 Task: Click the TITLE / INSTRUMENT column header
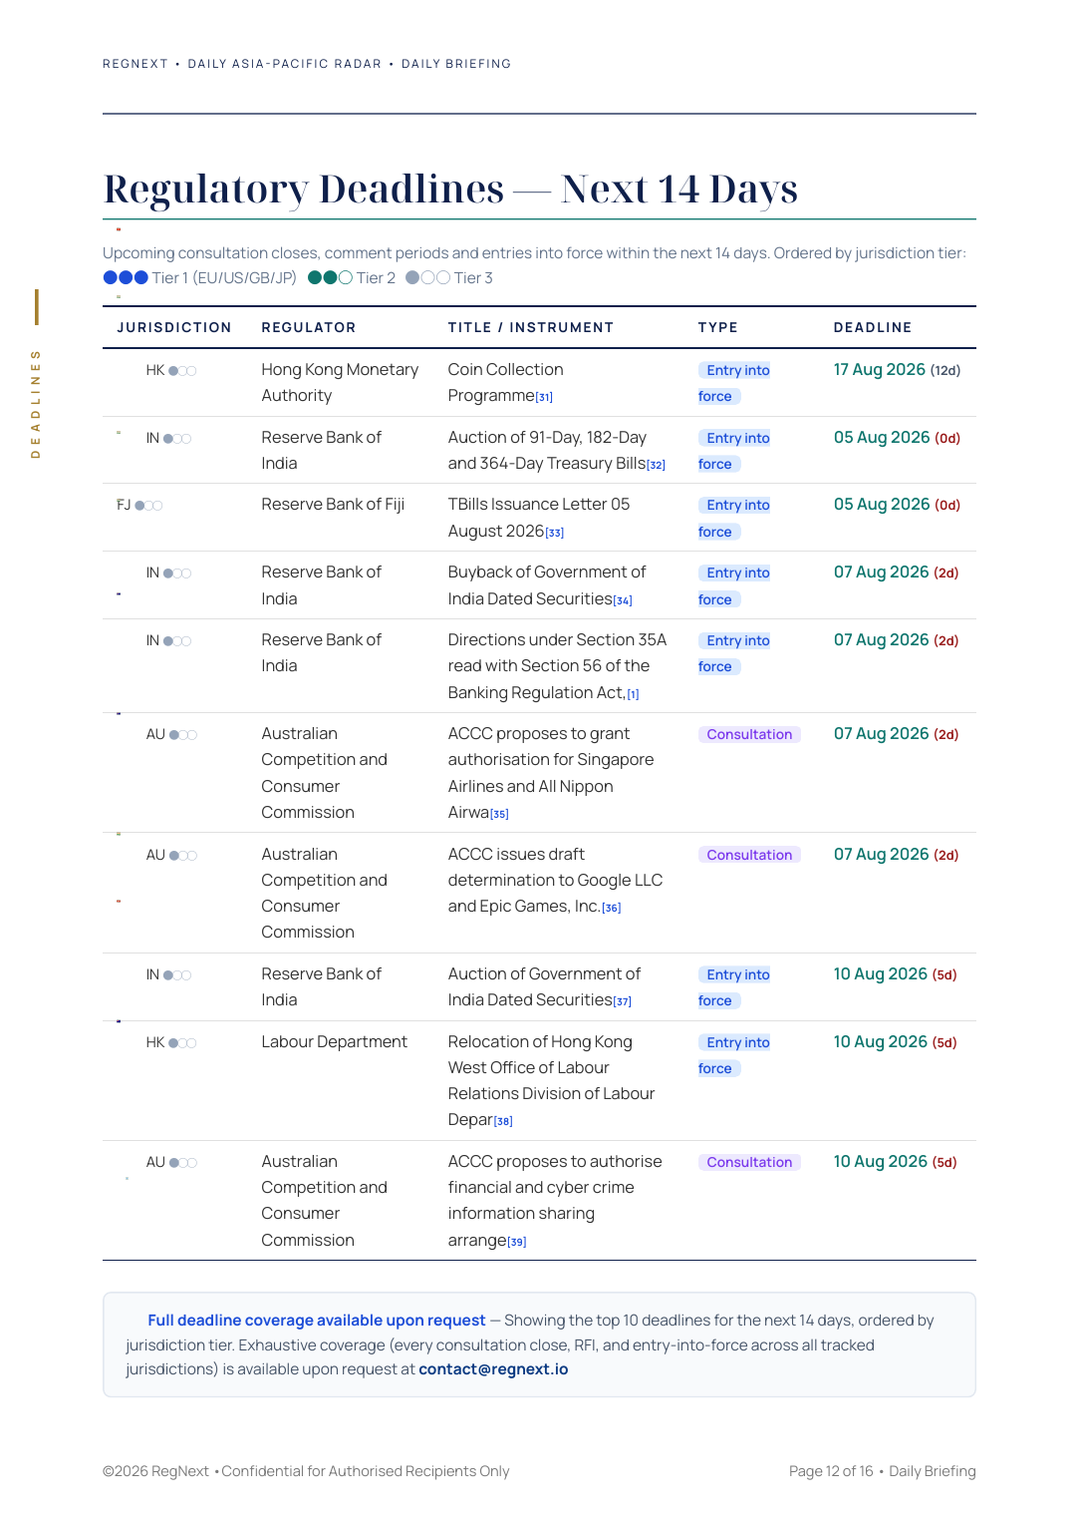[530, 327]
